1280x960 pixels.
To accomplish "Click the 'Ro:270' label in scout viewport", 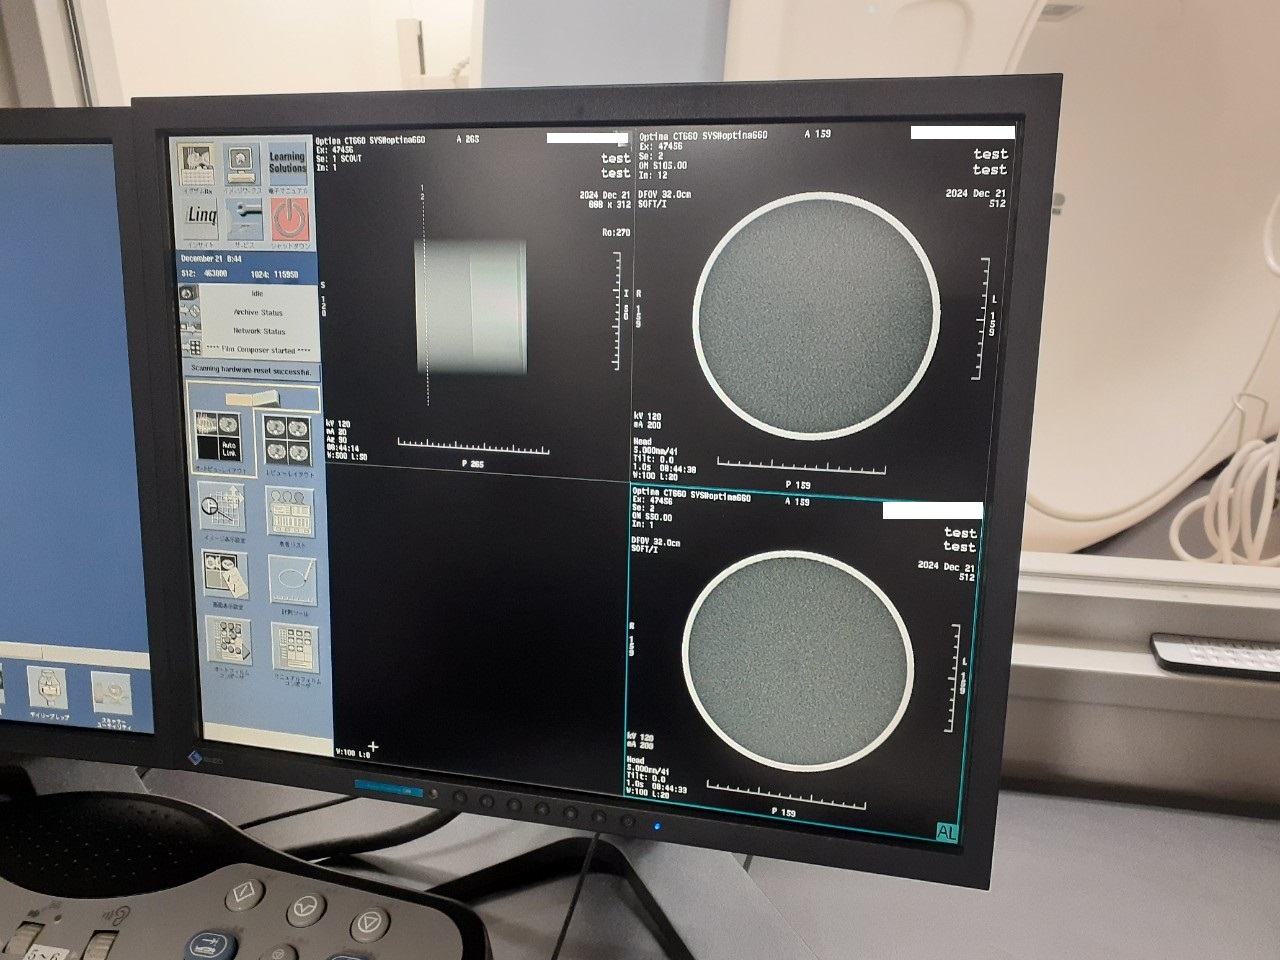I will 616,232.
